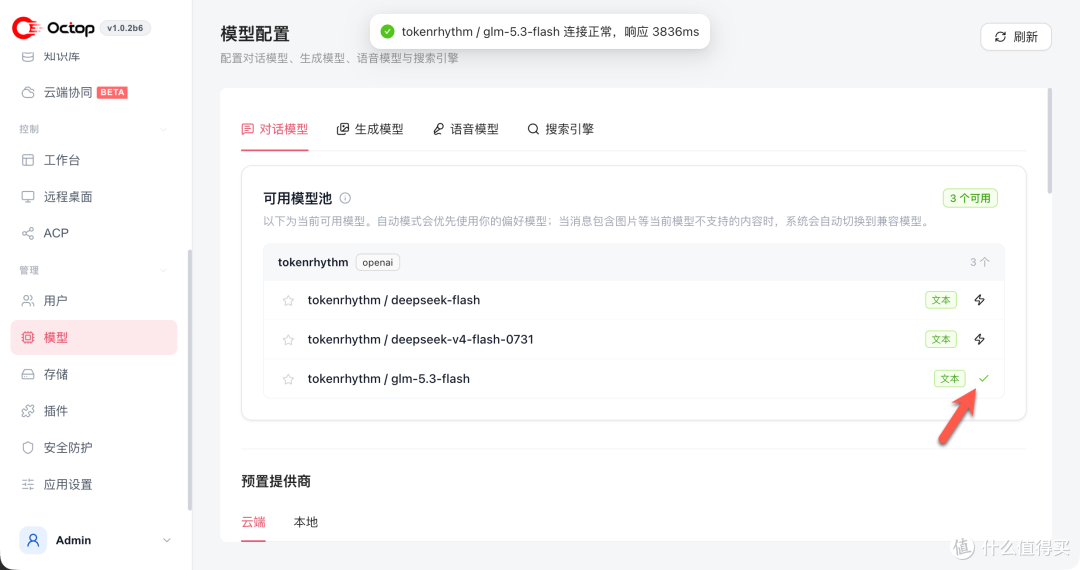1080x570 pixels.
Task: Click the main page vertical scrollbar
Action: pyautogui.click(x=1050, y=141)
